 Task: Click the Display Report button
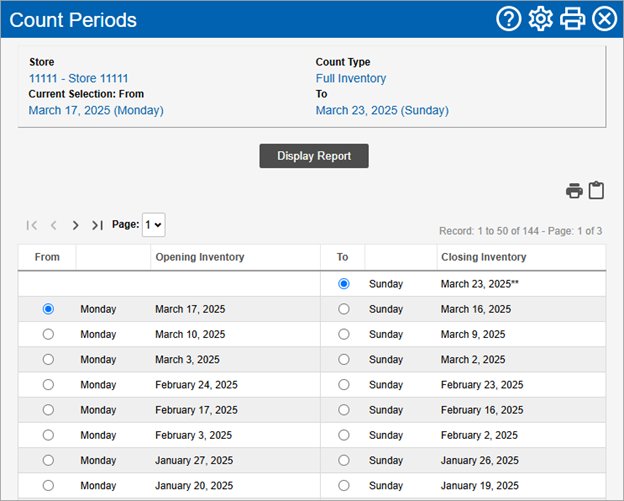(x=314, y=156)
